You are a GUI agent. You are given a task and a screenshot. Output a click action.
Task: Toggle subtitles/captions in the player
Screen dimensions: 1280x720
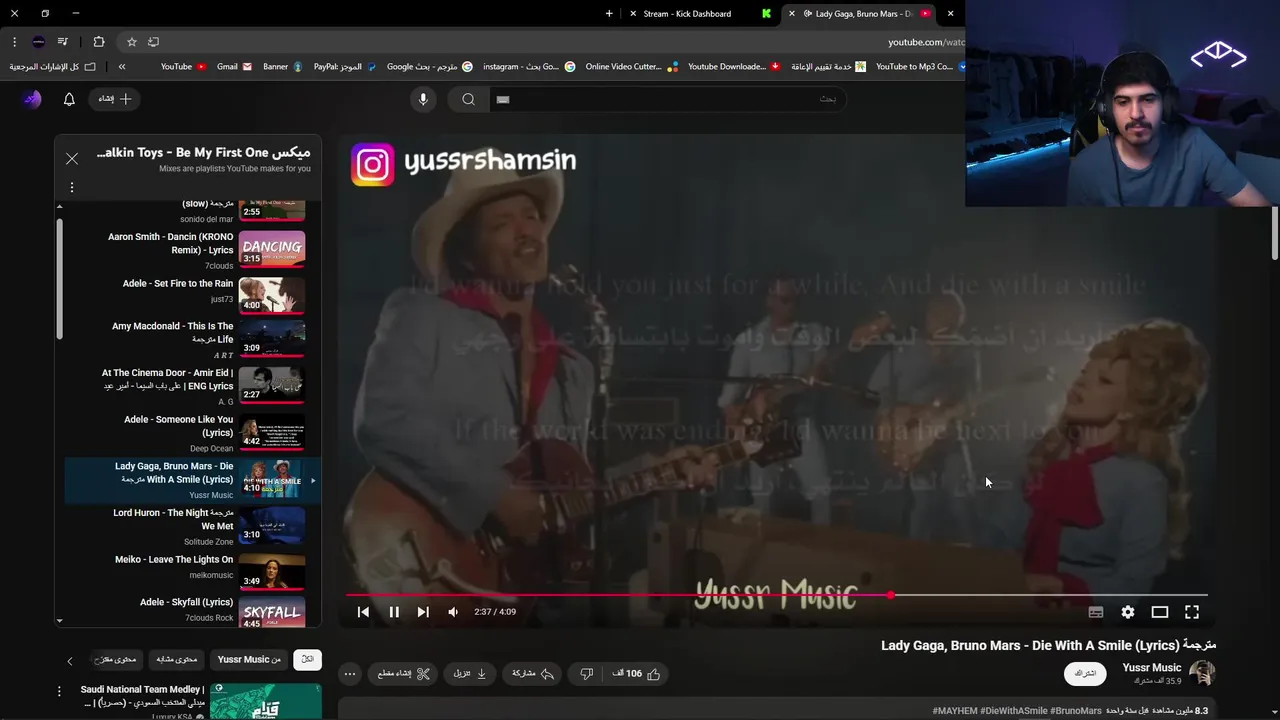coord(1096,612)
